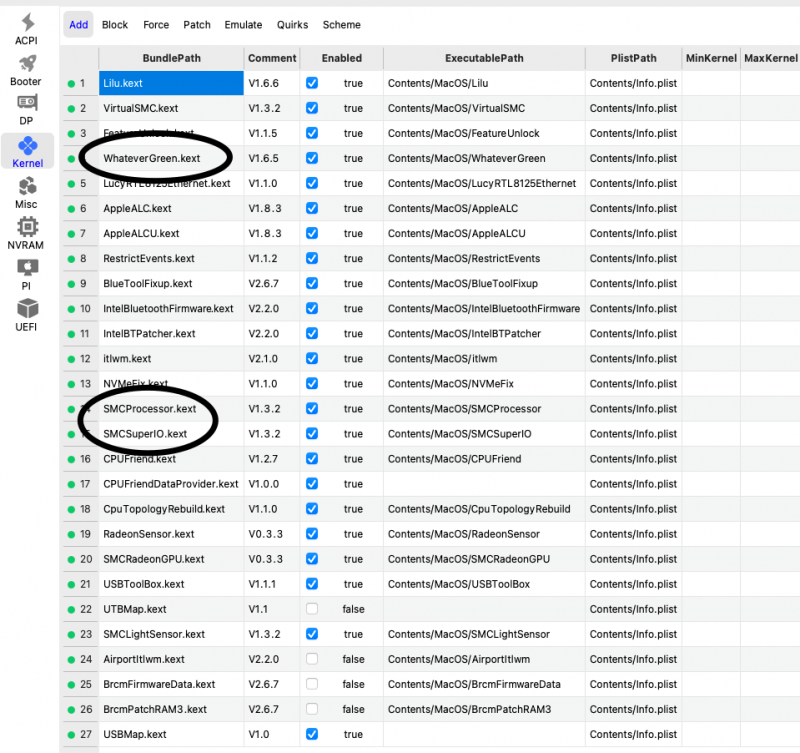Enable the BrcmPatchRAM3.kext checkbox
This screenshot has width=800, height=753.
tap(312, 709)
